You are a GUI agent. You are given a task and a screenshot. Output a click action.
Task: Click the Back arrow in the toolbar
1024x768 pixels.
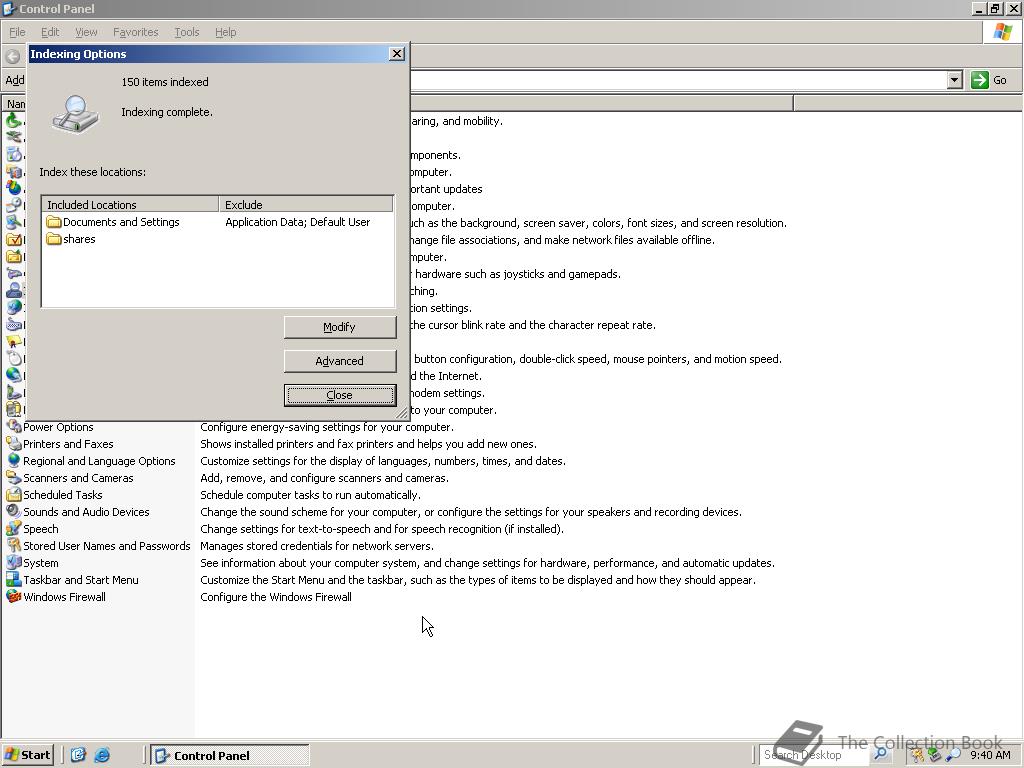[12, 56]
